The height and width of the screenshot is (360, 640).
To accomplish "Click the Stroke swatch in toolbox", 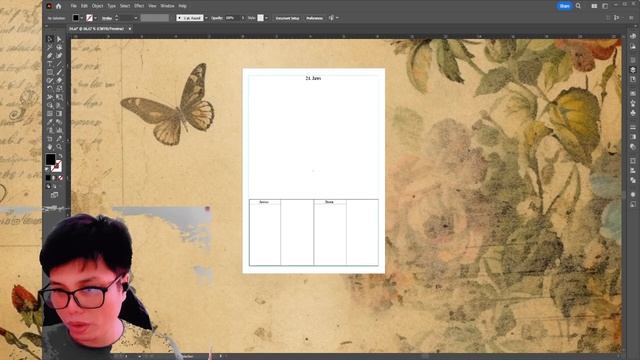I will coord(57,166).
